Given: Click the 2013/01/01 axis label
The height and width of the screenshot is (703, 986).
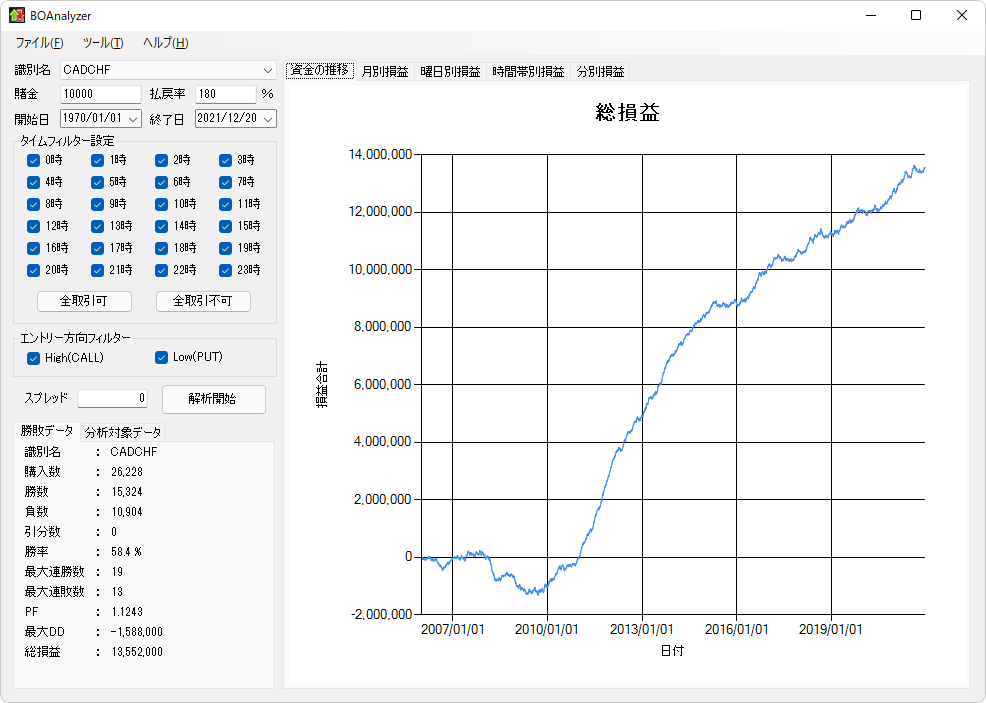Looking at the screenshot, I should click(x=641, y=629).
